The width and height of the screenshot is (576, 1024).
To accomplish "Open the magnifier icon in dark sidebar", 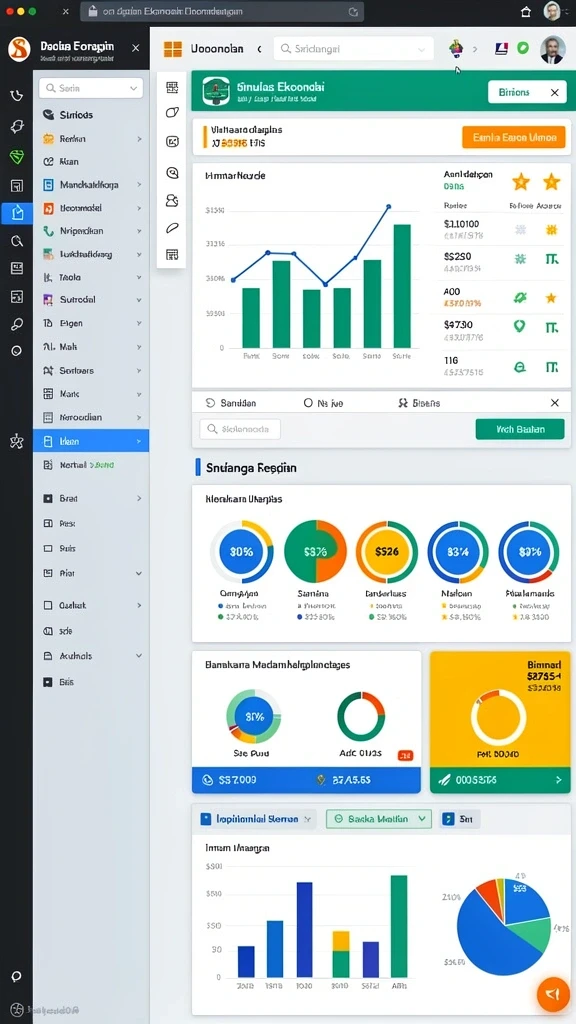I will coord(17,241).
